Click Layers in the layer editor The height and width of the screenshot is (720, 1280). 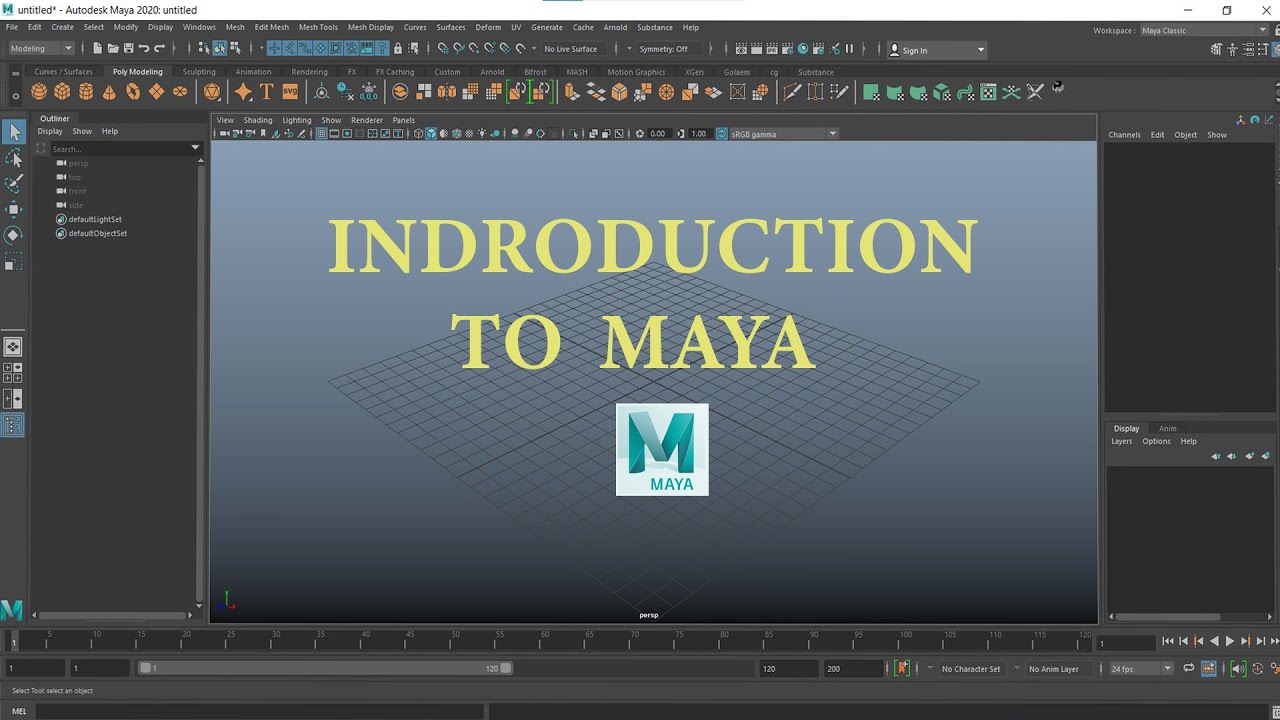[1122, 441]
